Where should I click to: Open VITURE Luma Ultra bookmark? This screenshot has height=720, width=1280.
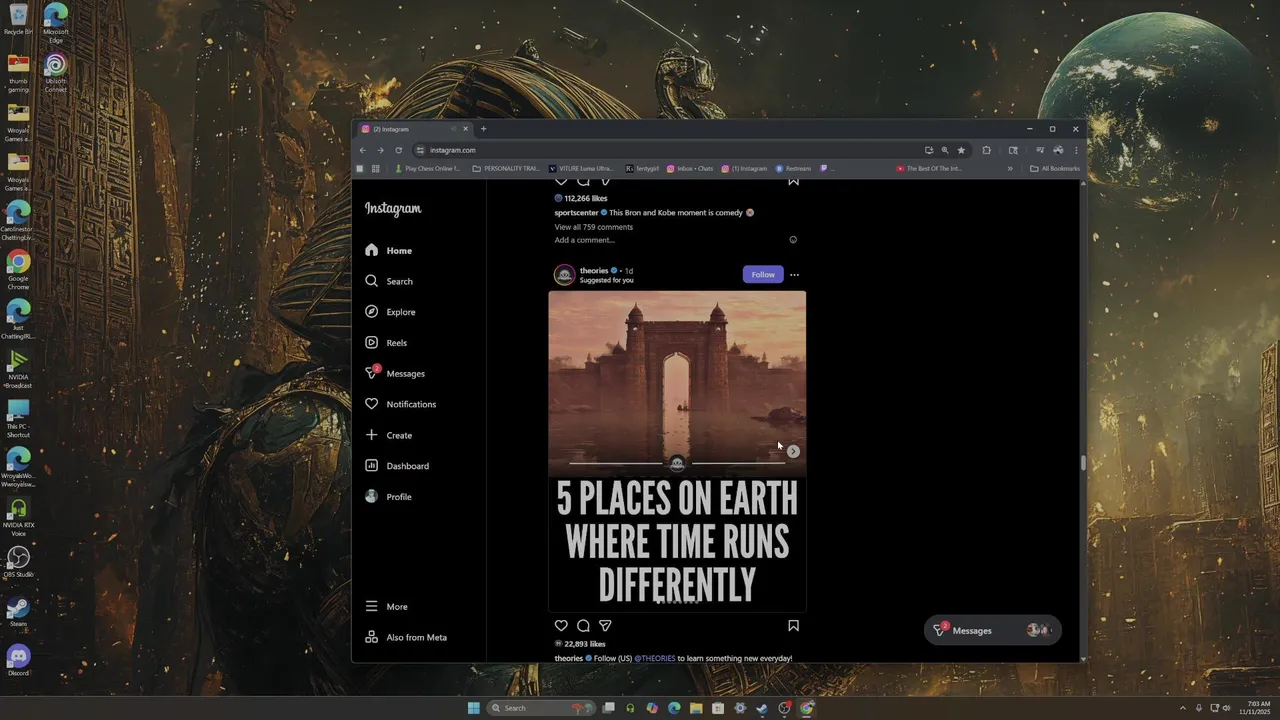point(581,169)
